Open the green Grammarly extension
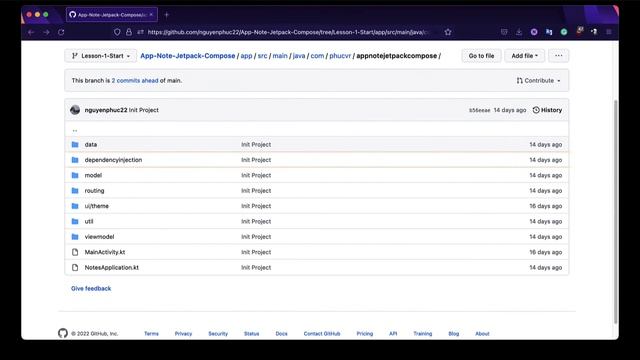The image size is (640, 360). tap(564, 32)
